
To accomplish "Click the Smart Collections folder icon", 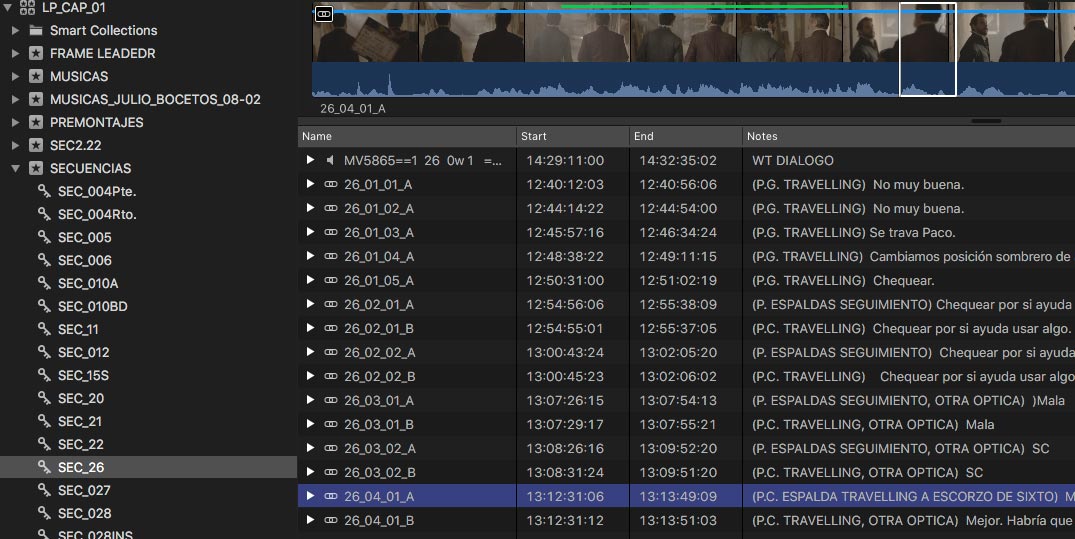I will [36, 30].
